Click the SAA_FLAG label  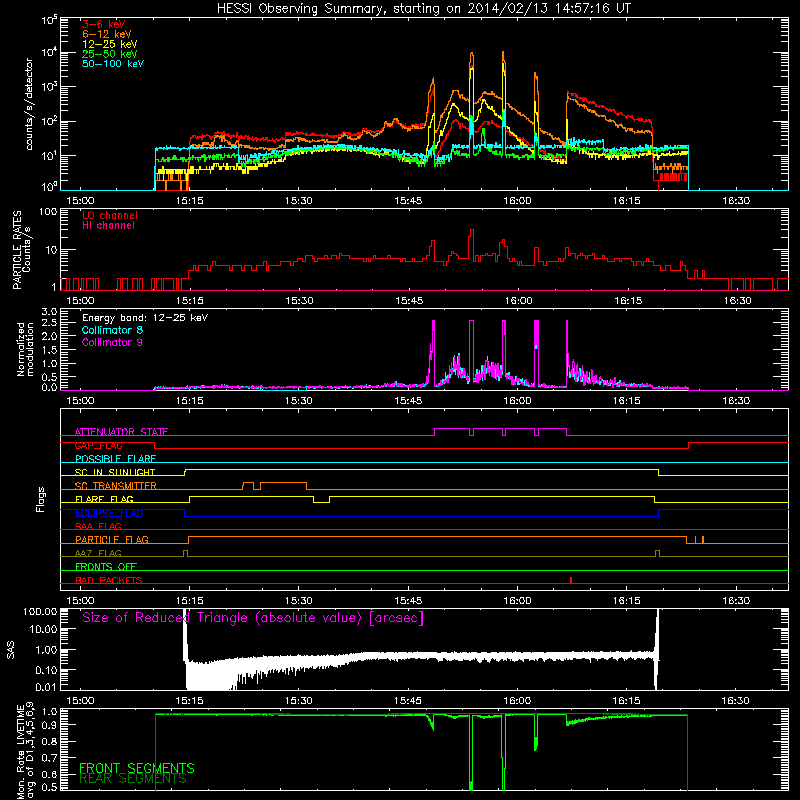coord(98,526)
